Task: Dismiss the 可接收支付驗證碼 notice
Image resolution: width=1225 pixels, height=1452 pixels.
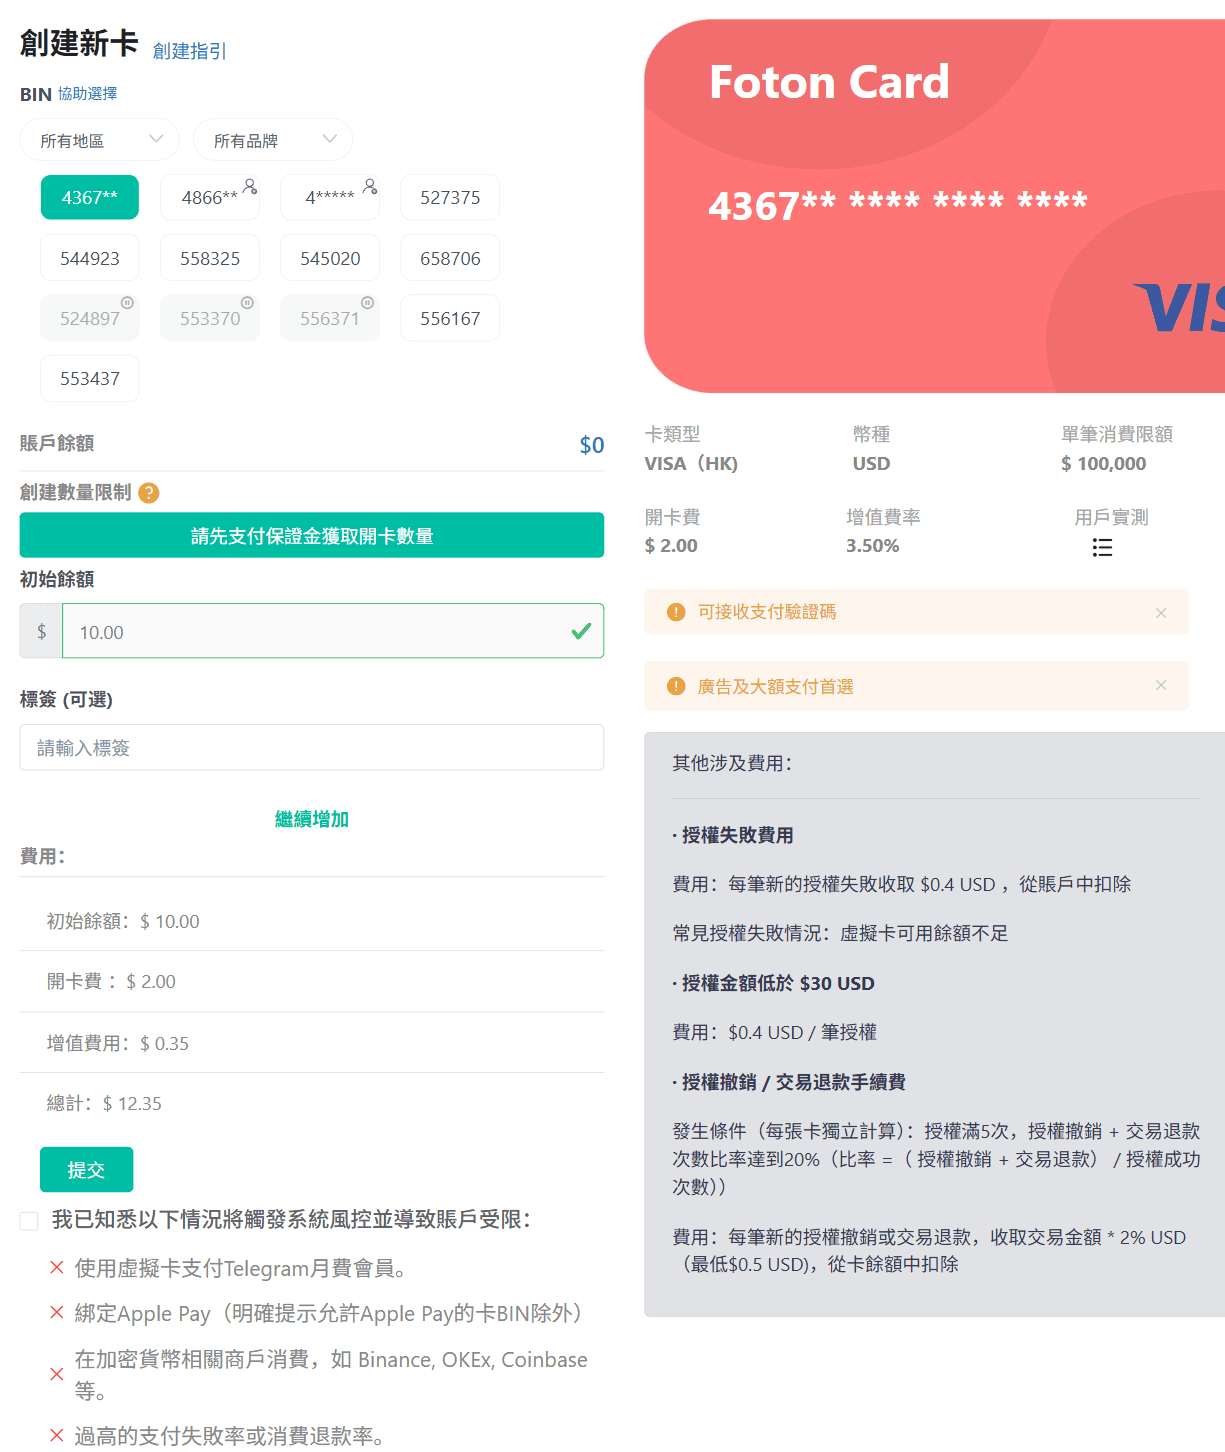Action: pyautogui.click(x=1161, y=613)
